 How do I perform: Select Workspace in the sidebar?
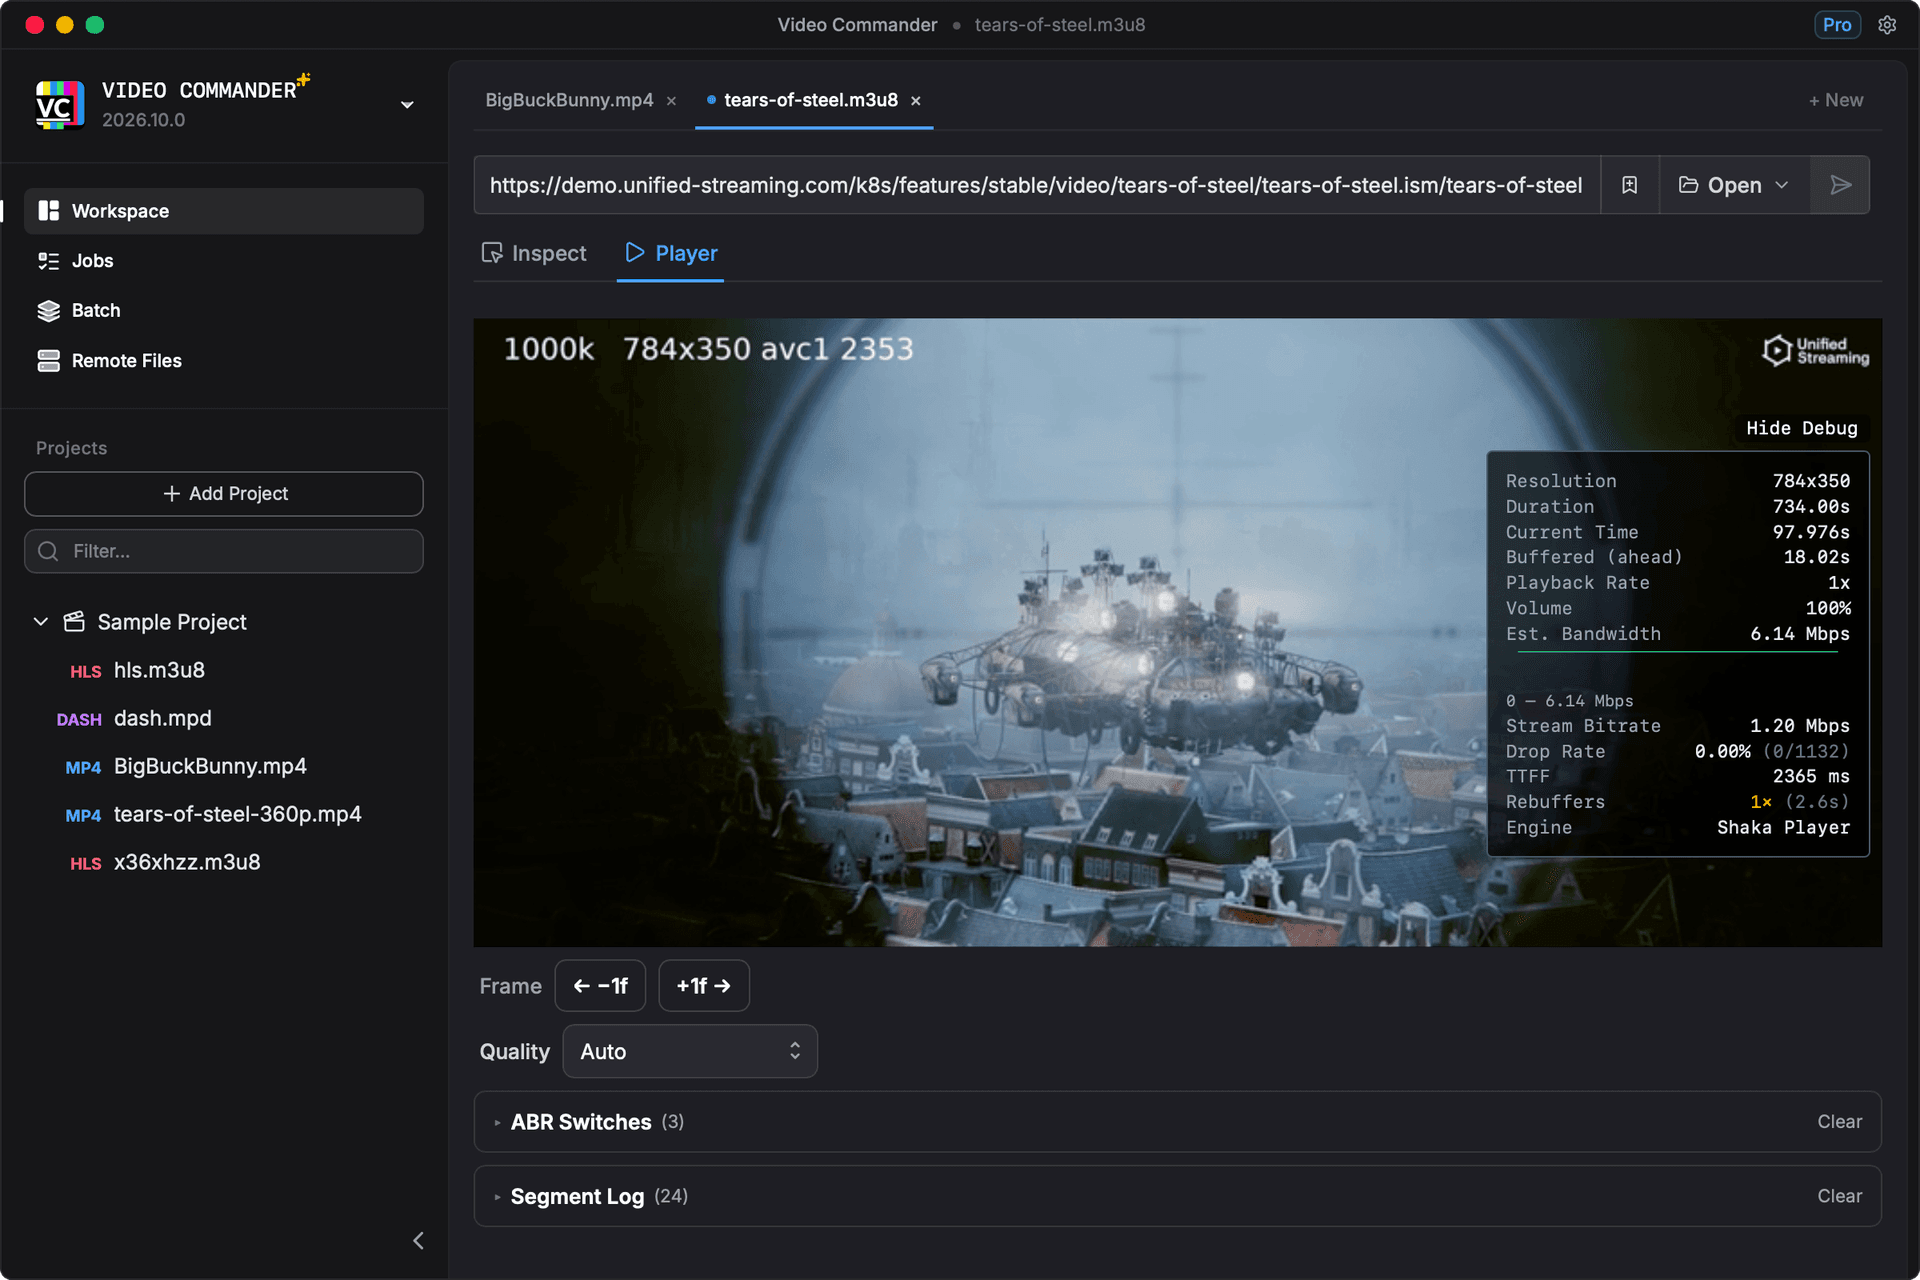(224, 211)
